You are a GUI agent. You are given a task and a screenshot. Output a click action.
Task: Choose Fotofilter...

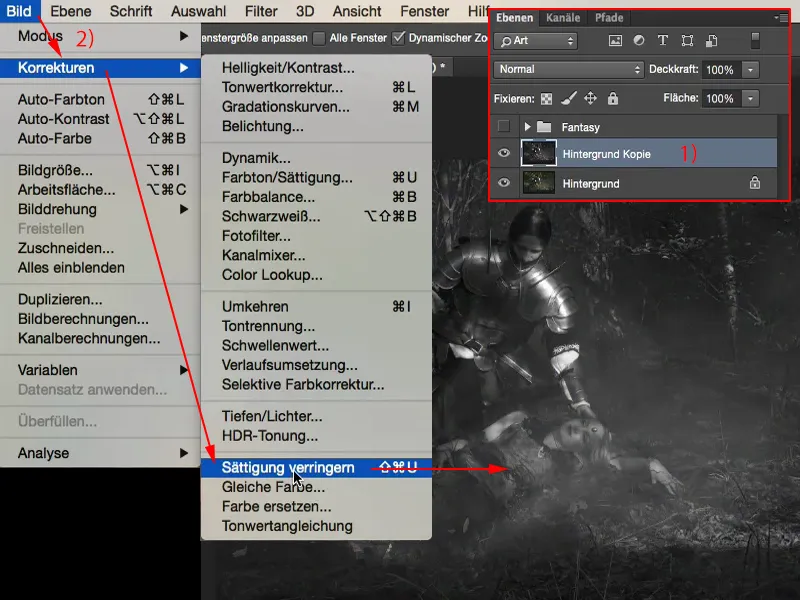(316, 236)
